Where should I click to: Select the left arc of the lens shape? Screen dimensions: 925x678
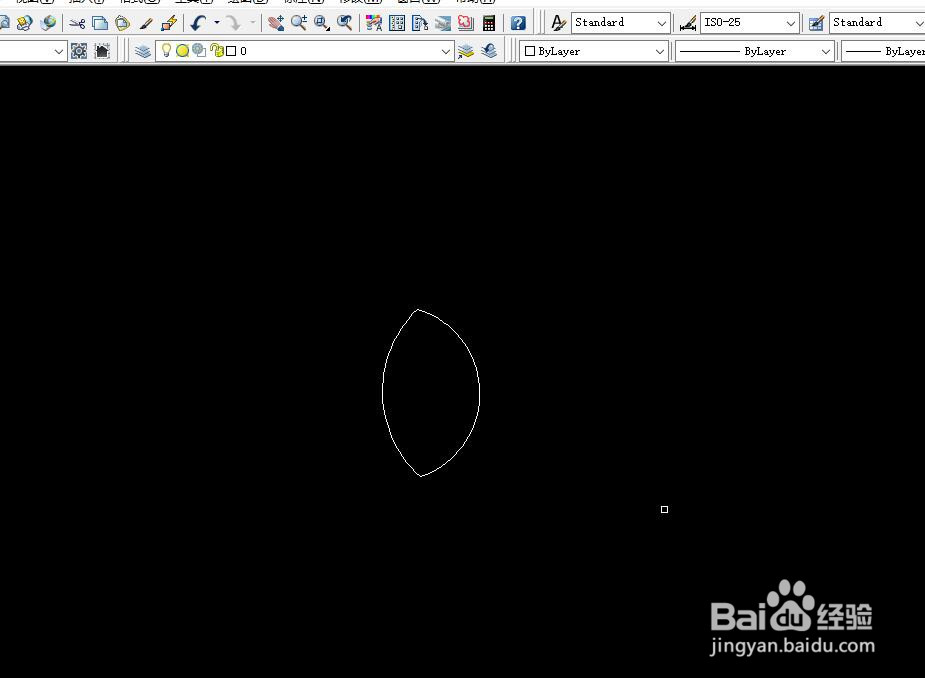[383, 392]
